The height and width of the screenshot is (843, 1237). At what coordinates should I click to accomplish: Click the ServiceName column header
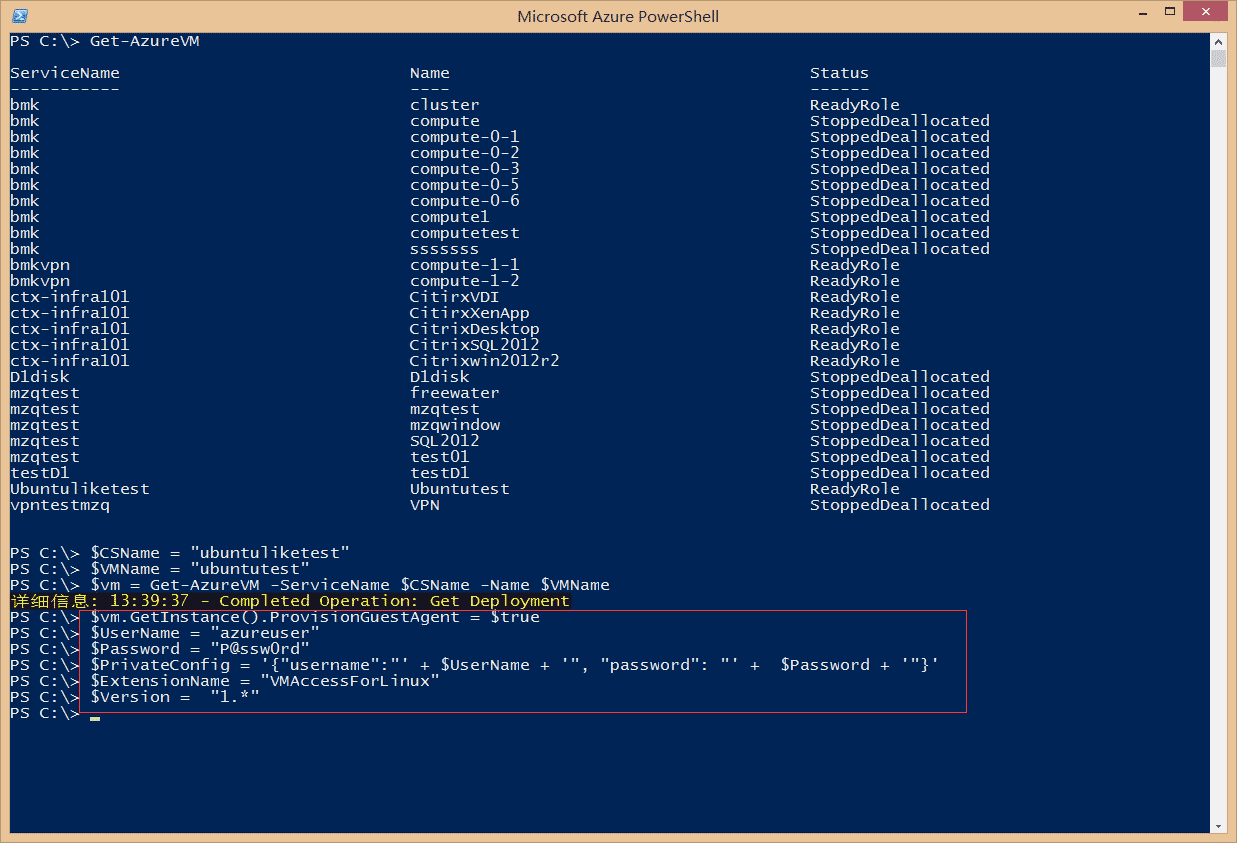(x=65, y=73)
